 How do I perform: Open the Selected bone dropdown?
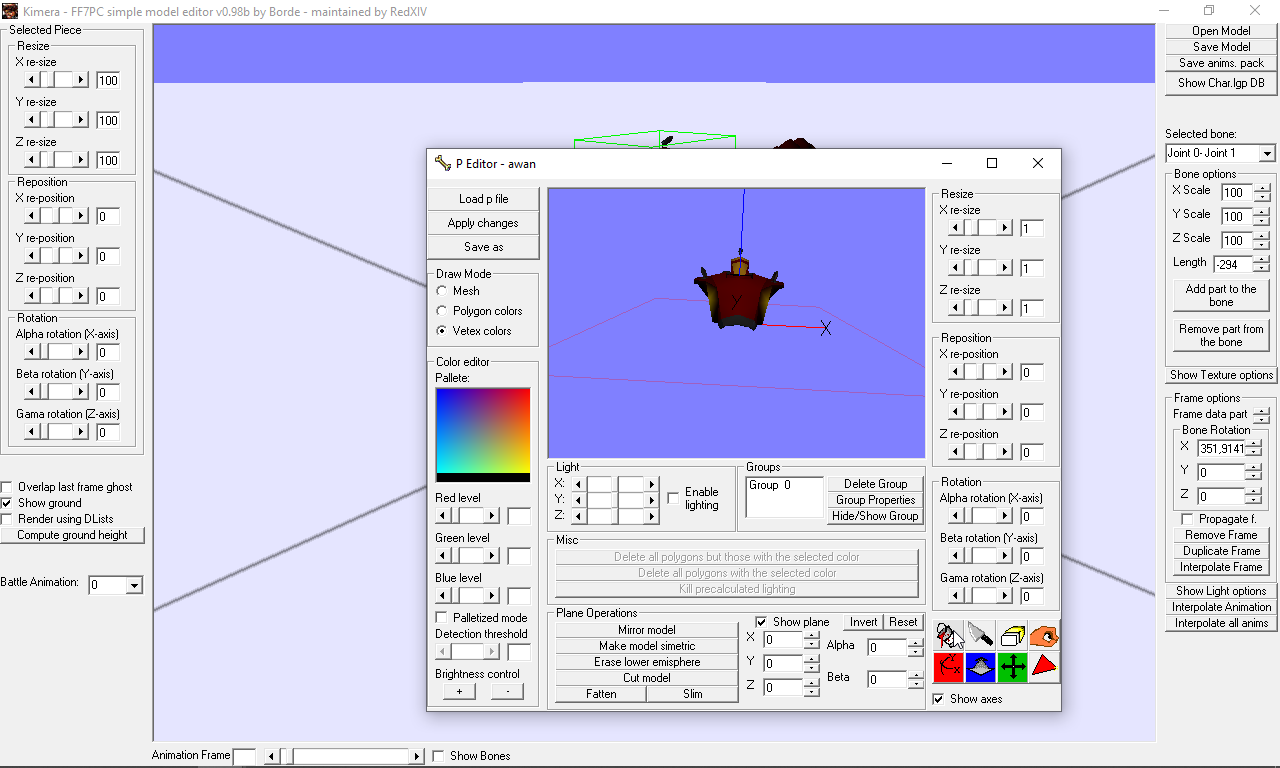[1267, 153]
